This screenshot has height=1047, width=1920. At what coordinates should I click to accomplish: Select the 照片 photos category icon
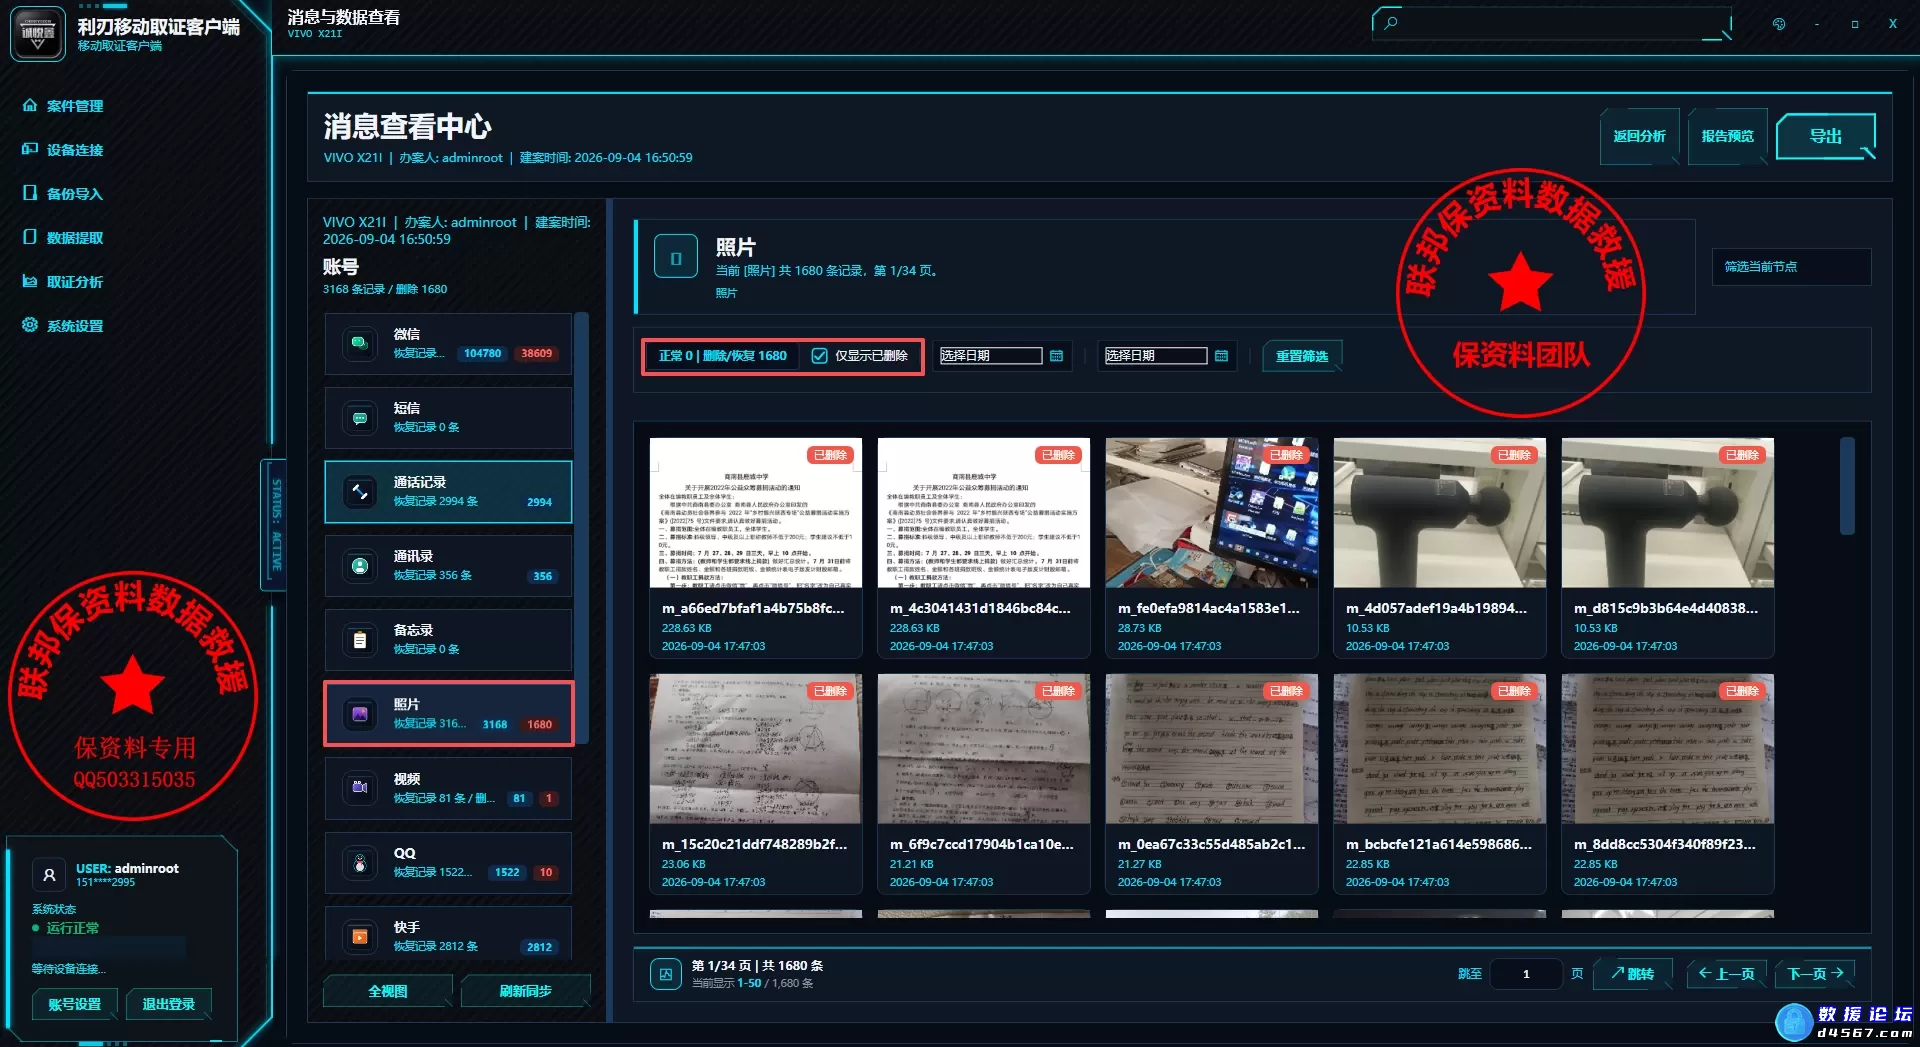(360, 714)
